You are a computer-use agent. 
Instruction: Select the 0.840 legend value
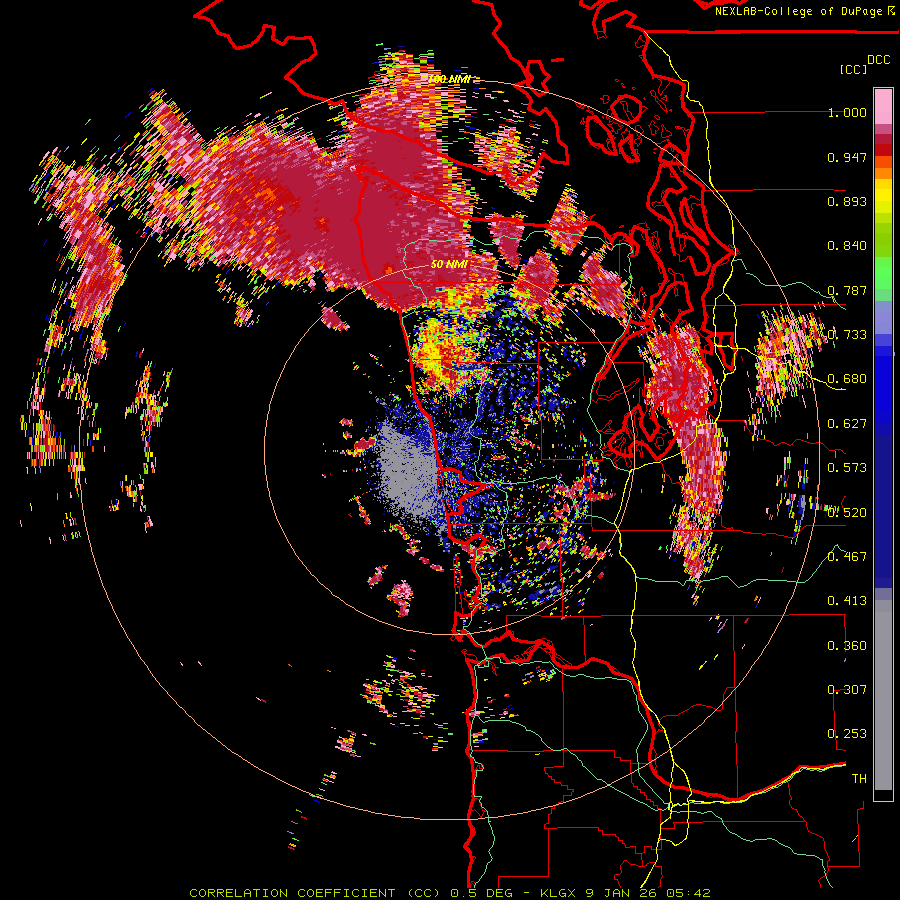(x=847, y=246)
